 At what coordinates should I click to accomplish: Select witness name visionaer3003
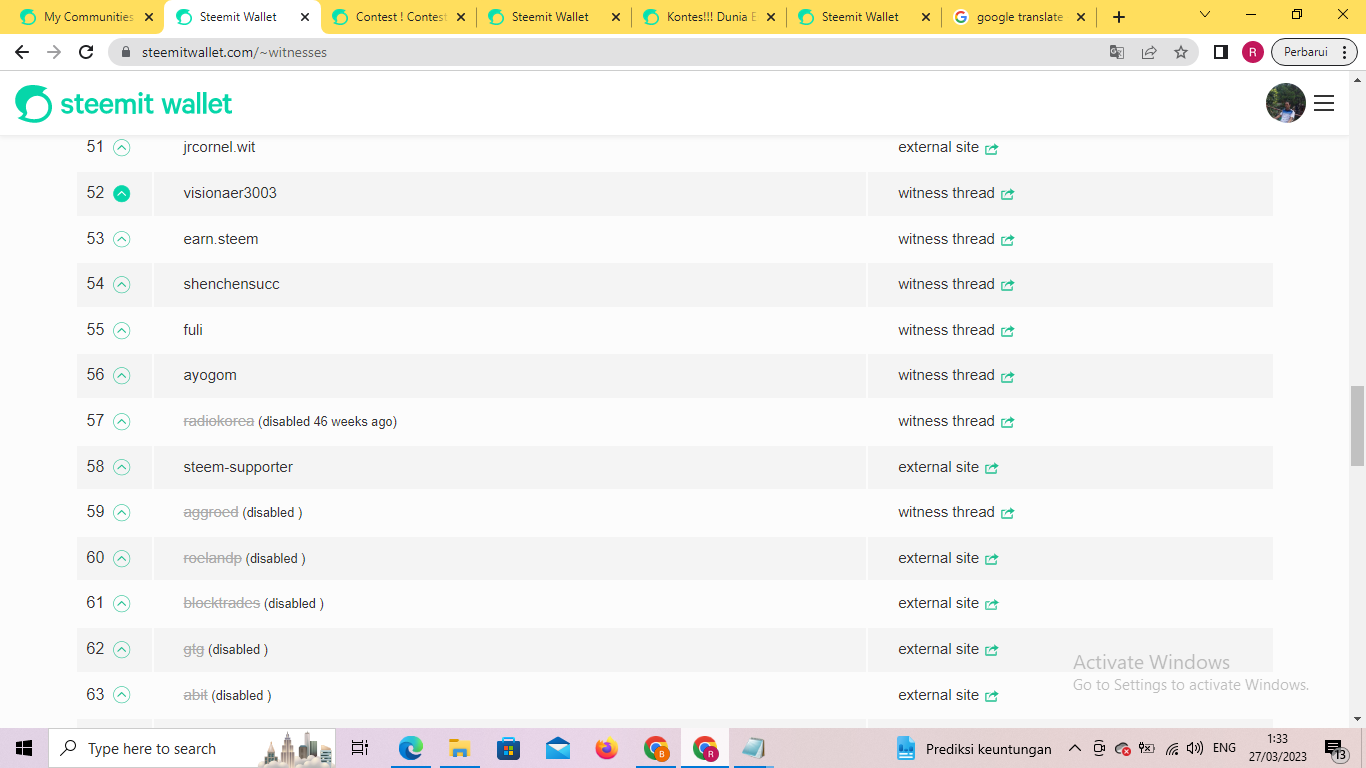click(230, 193)
